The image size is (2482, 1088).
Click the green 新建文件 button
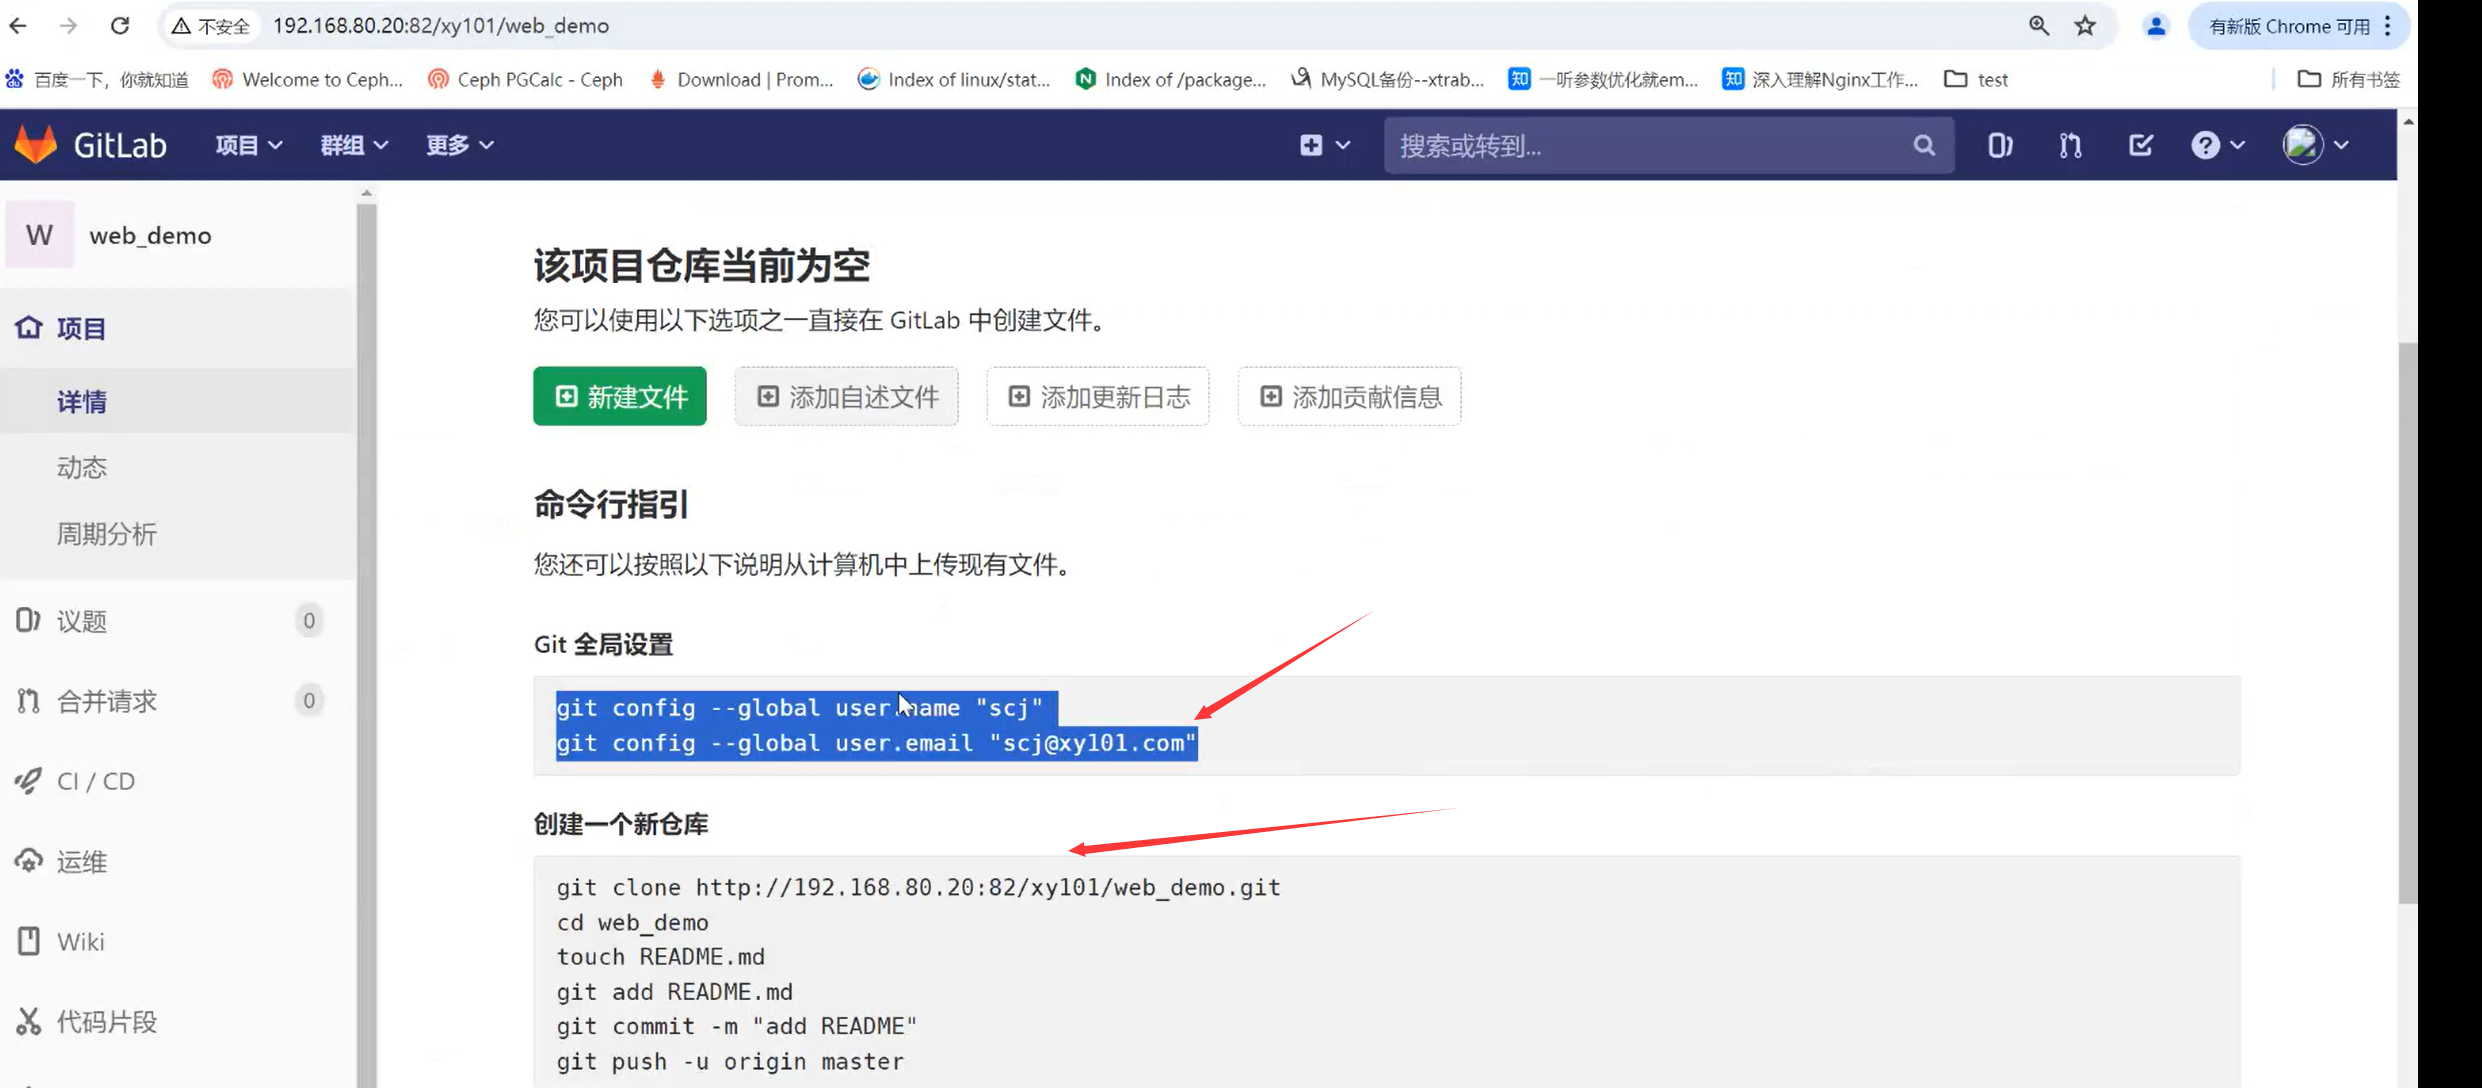(620, 397)
